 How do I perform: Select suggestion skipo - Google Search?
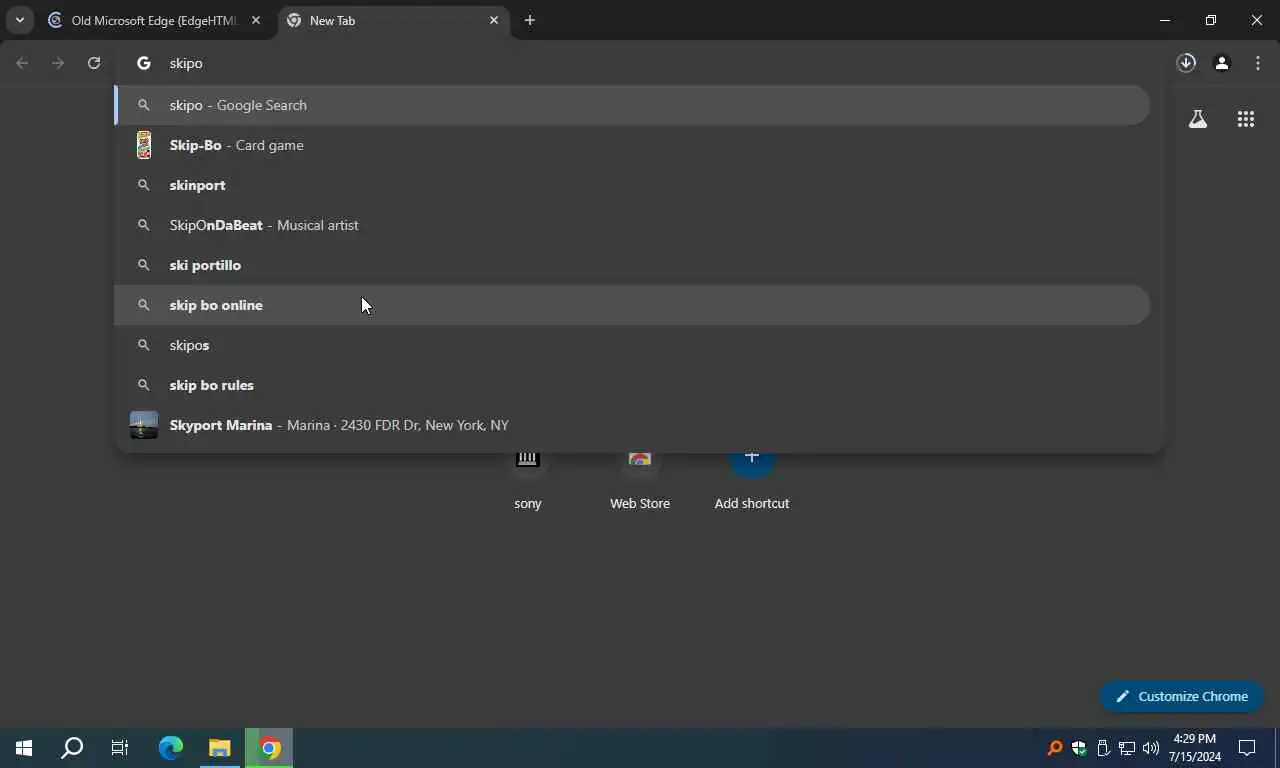(x=632, y=105)
